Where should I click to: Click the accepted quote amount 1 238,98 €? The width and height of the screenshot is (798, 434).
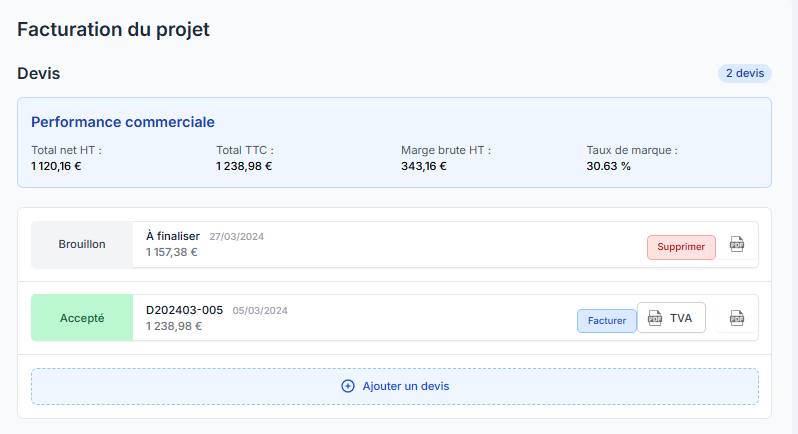(174, 326)
